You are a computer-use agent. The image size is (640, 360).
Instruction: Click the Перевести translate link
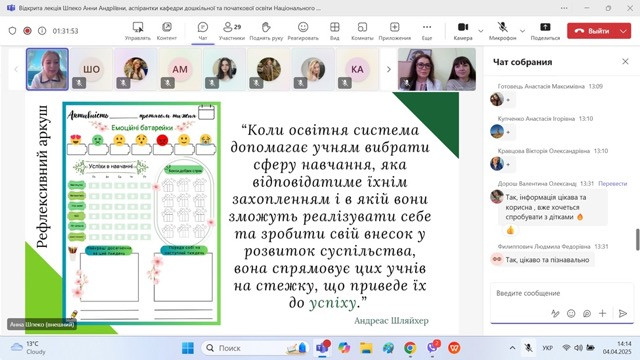pos(612,184)
